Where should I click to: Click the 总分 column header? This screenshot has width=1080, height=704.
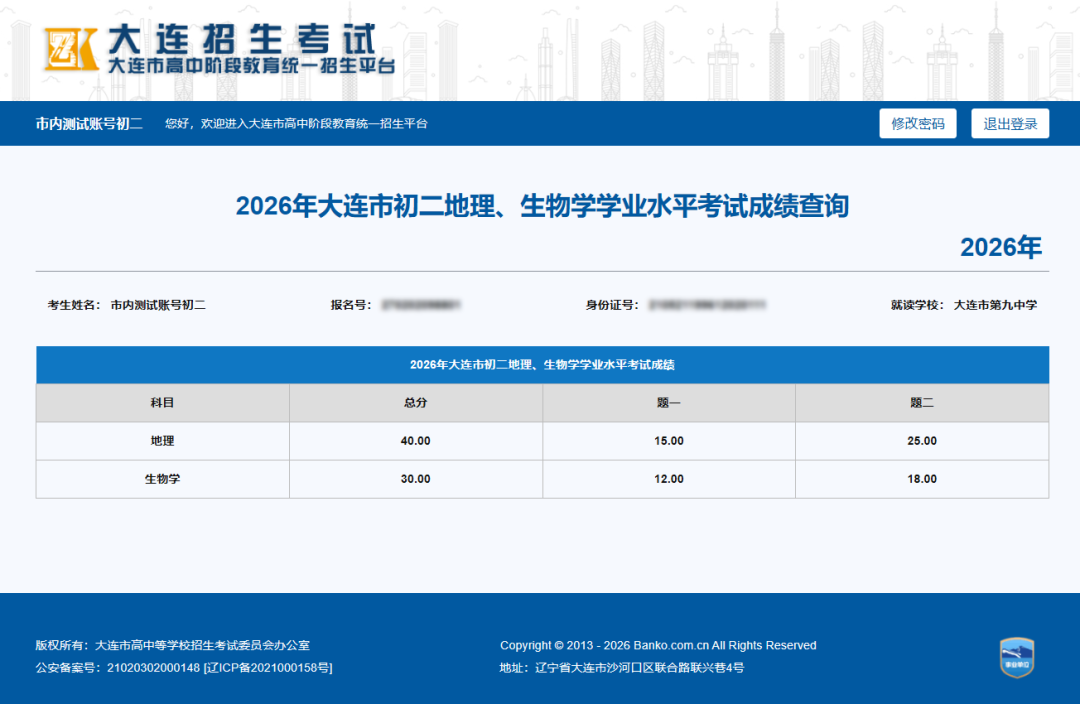(415, 402)
